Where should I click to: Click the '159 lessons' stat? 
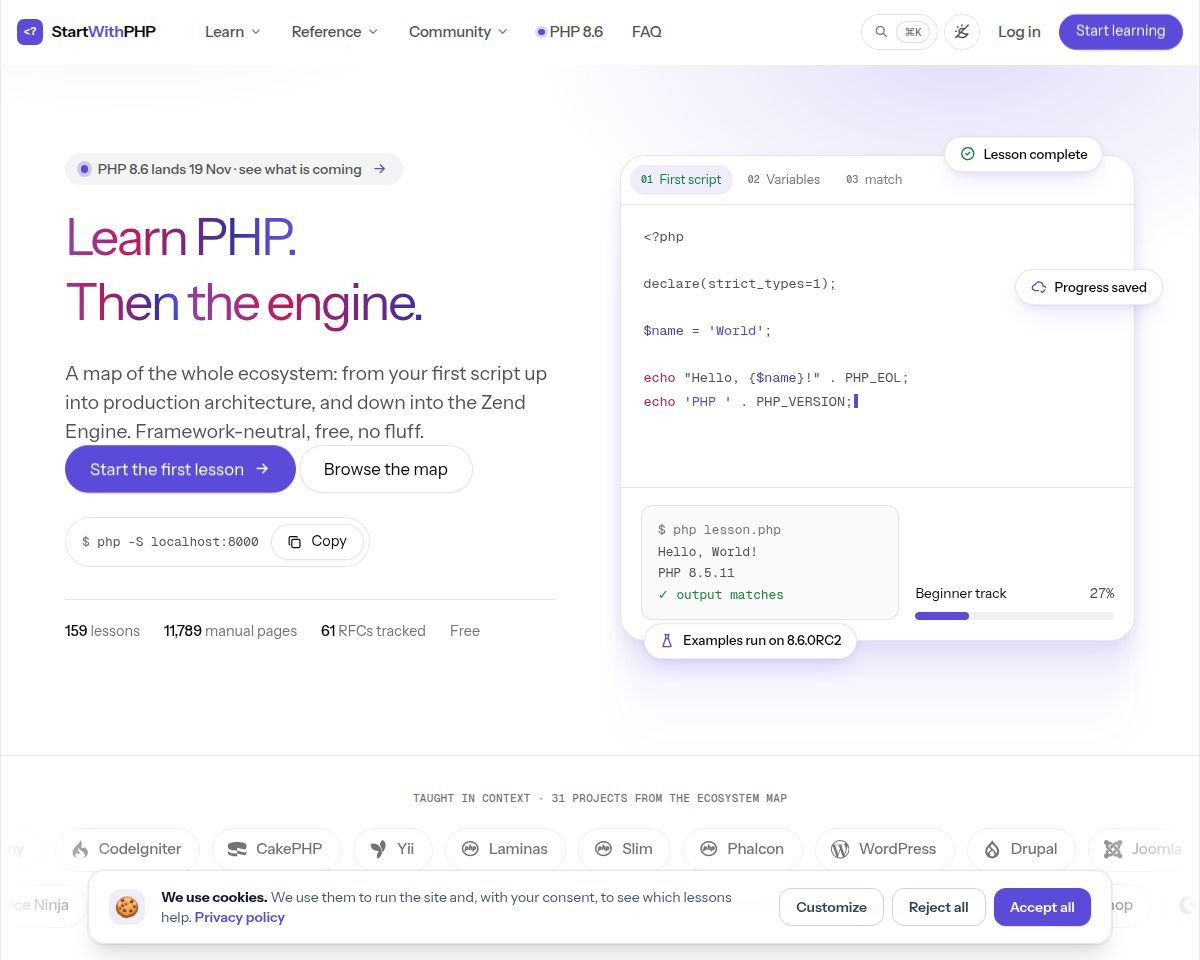tap(102, 631)
